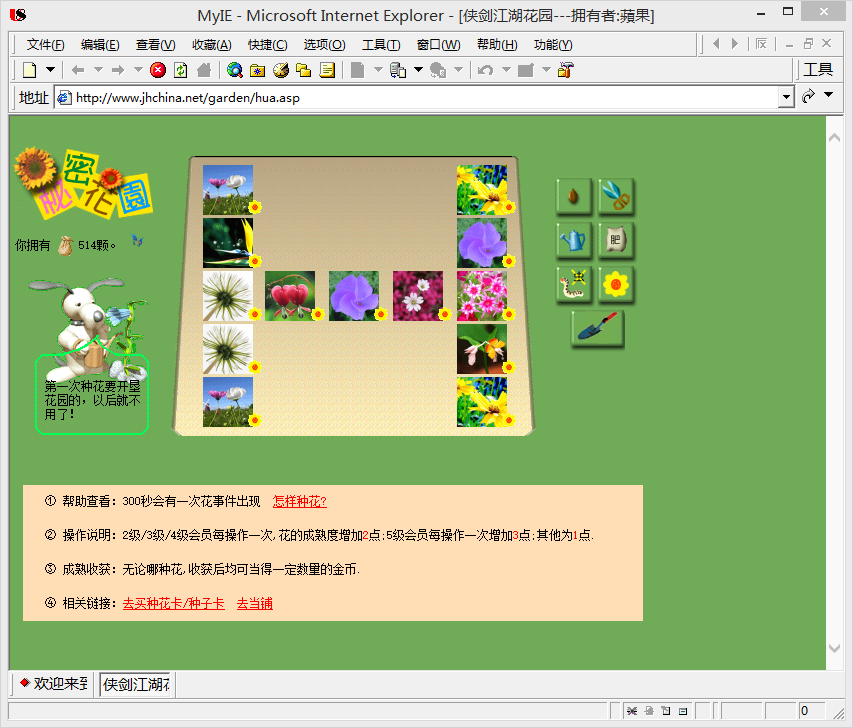Switch to the 侠剑江湖花 tab
The width and height of the screenshot is (853, 728).
tap(136, 684)
